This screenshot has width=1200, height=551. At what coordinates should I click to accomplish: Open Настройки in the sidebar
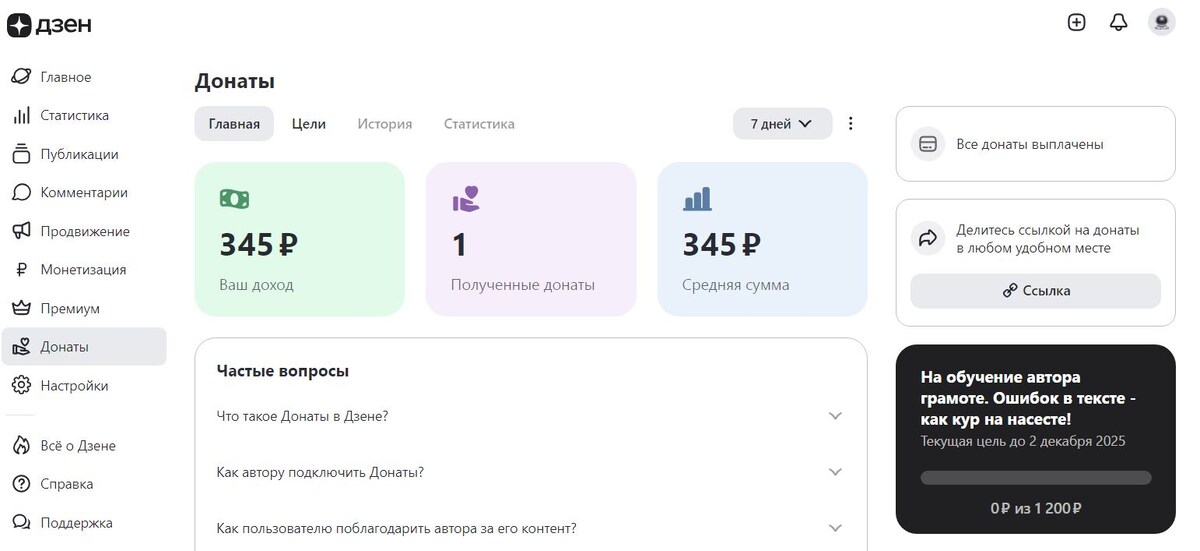pos(84,385)
